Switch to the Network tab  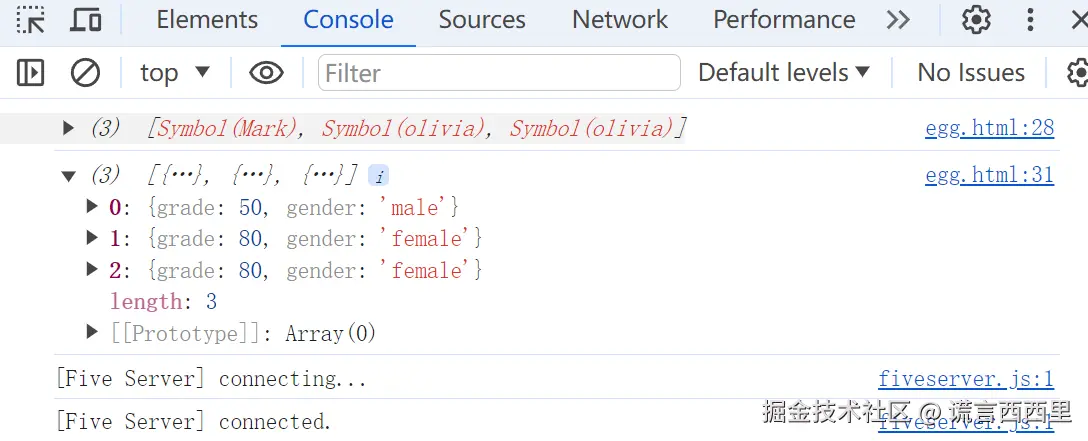click(x=620, y=19)
